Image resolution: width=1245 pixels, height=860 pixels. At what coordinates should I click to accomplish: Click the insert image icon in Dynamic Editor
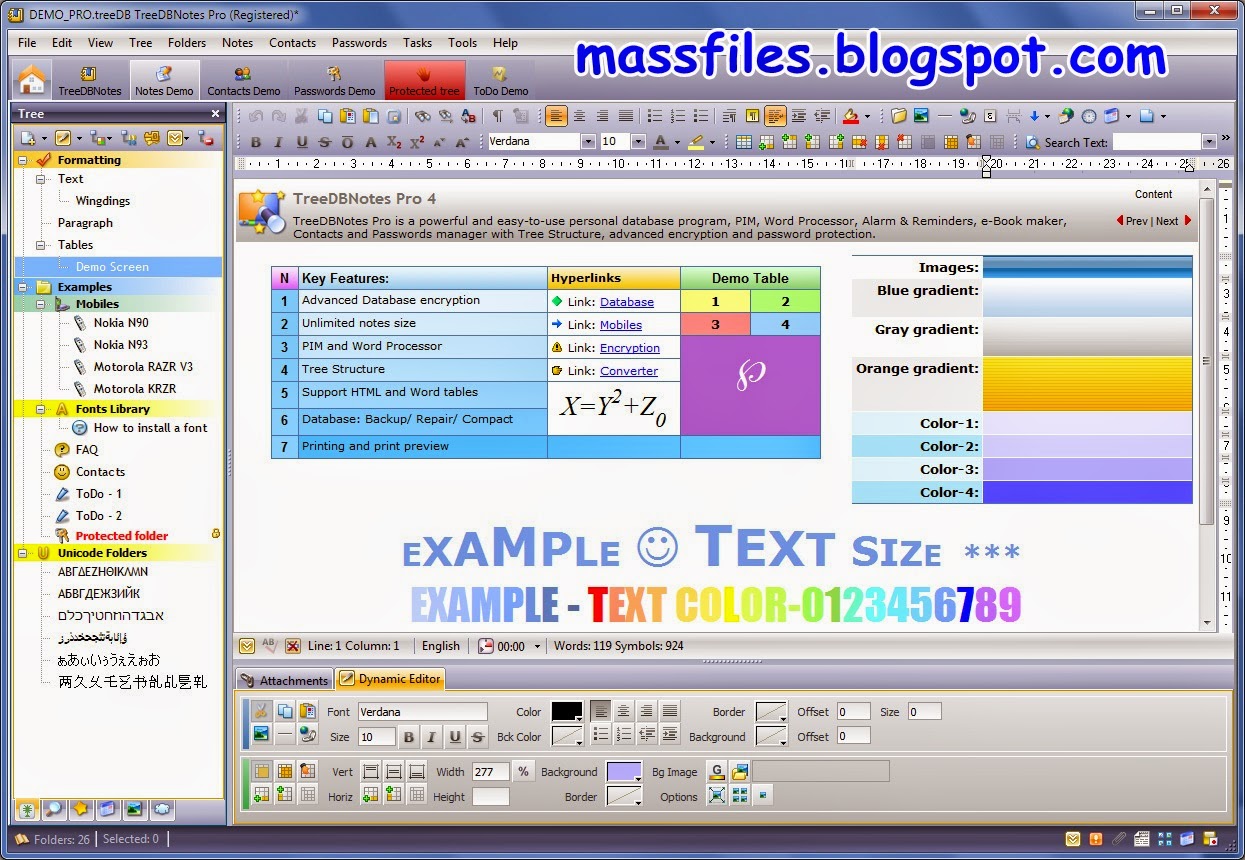pos(261,735)
